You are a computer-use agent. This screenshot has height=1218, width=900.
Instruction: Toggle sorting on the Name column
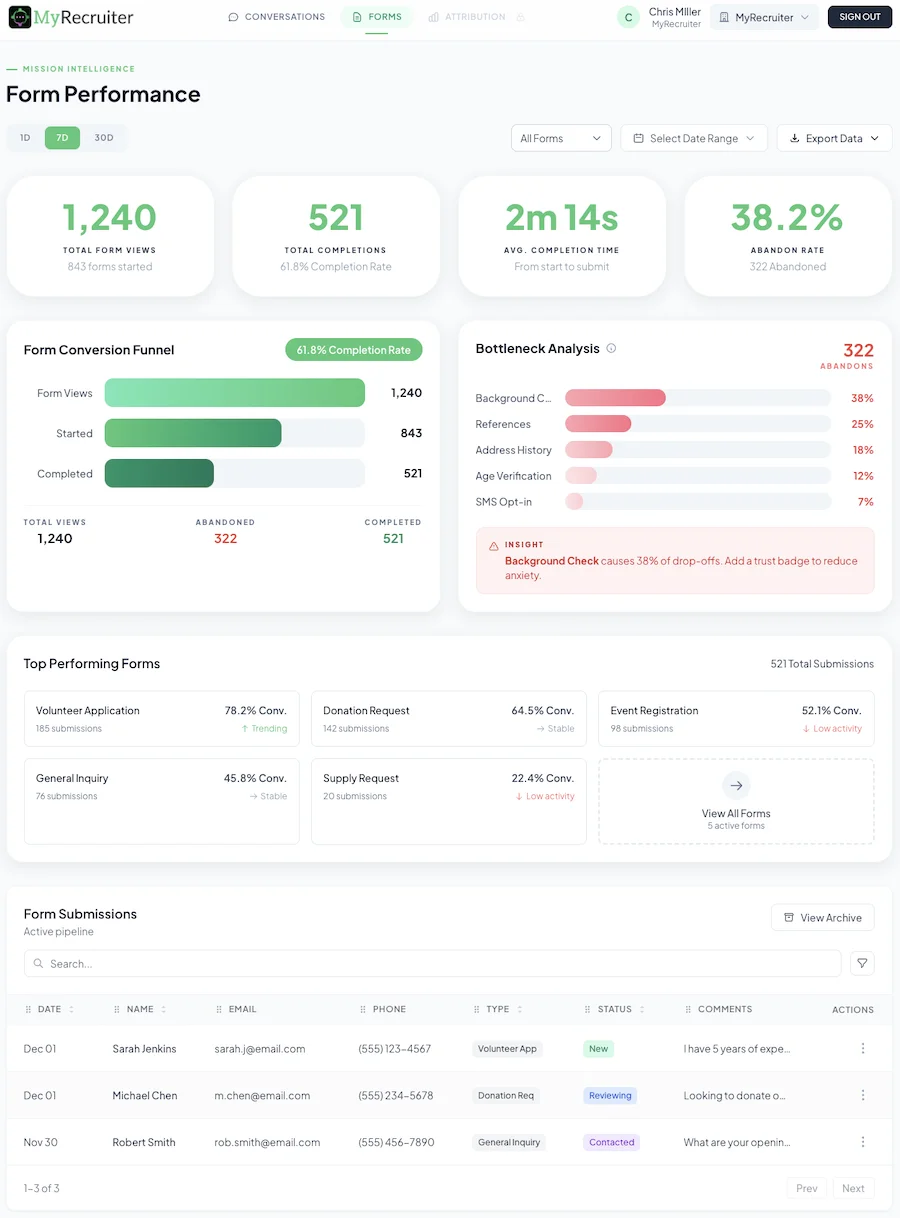click(163, 1009)
